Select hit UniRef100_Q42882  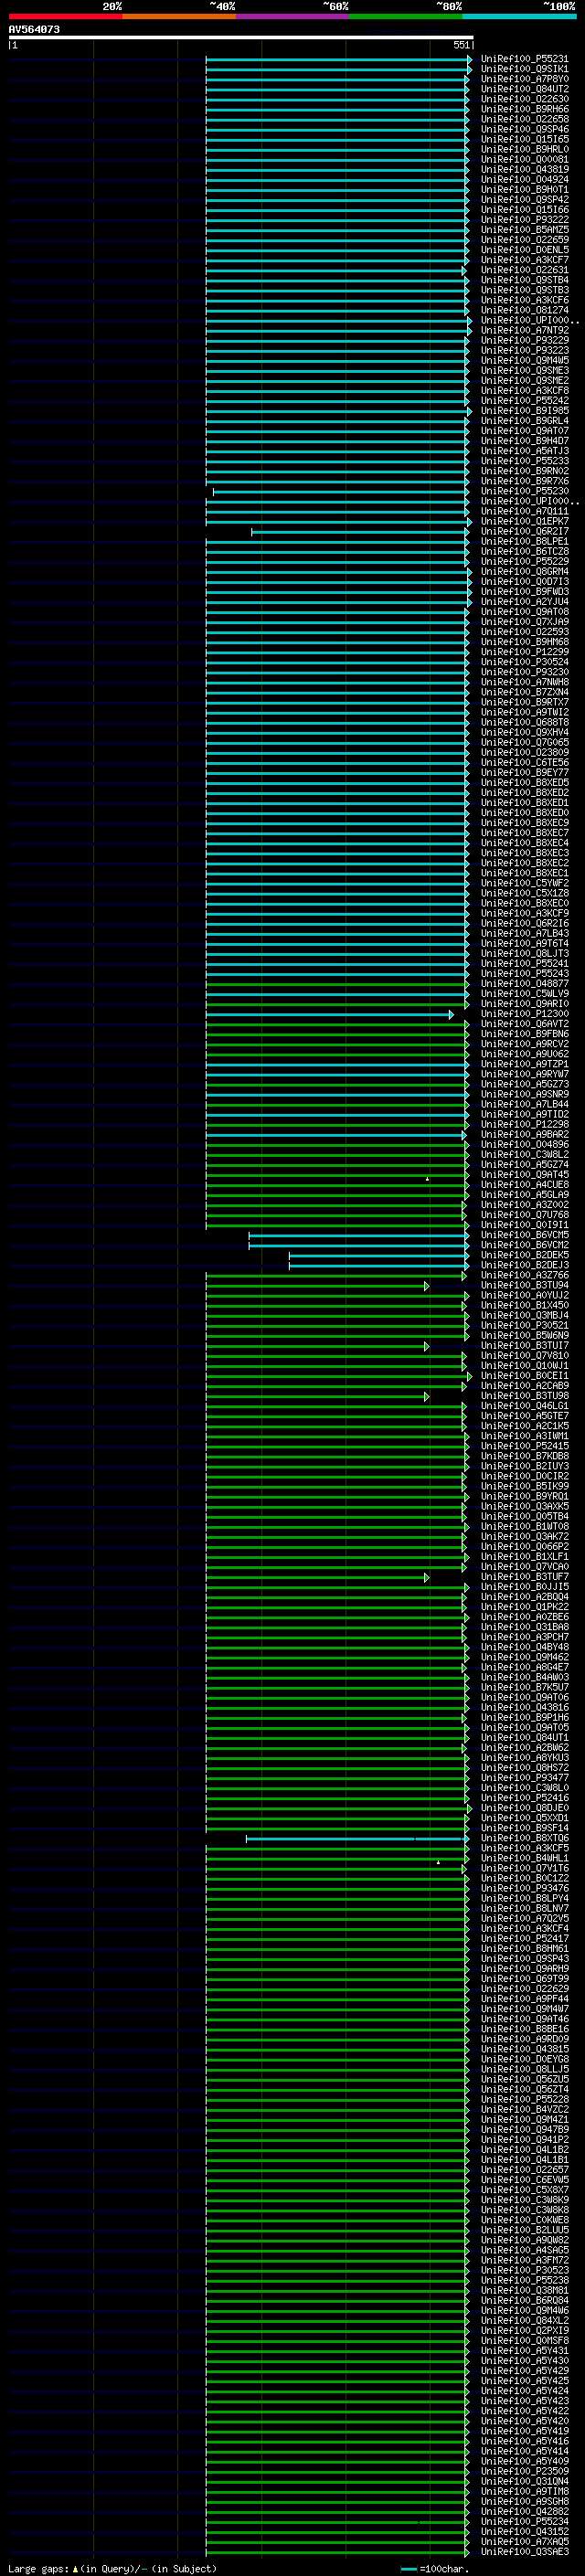[x=525, y=2512]
